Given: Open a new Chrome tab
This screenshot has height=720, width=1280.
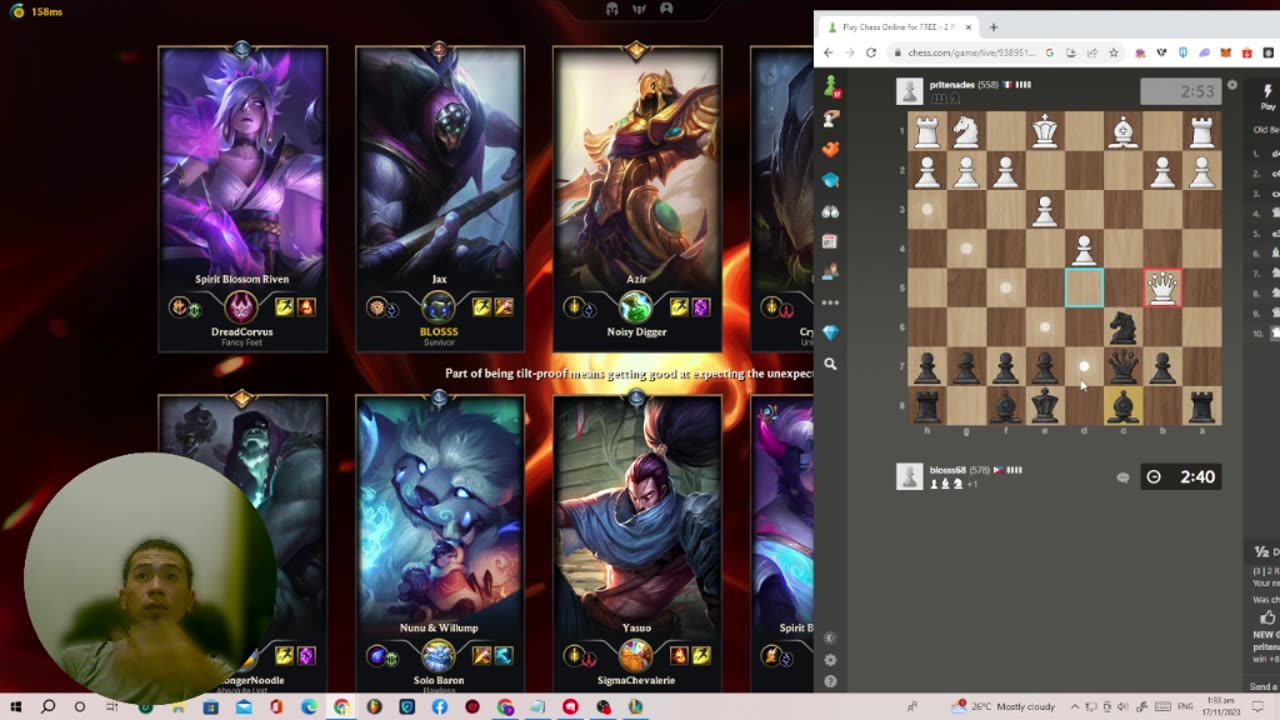Looking at the screenshot, I should click(x=993, y=27).
